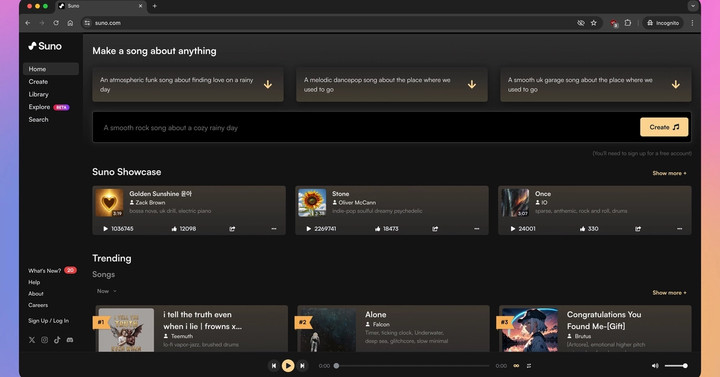Open the Sign Up / Log In link

[x=48, y=321]
